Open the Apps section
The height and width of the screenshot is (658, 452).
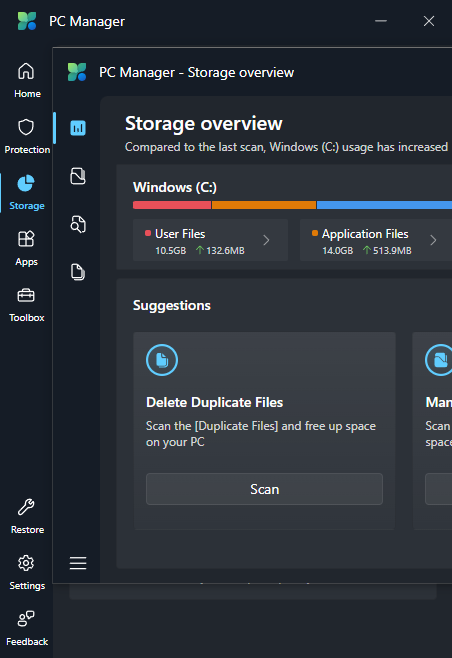(26, 248)
